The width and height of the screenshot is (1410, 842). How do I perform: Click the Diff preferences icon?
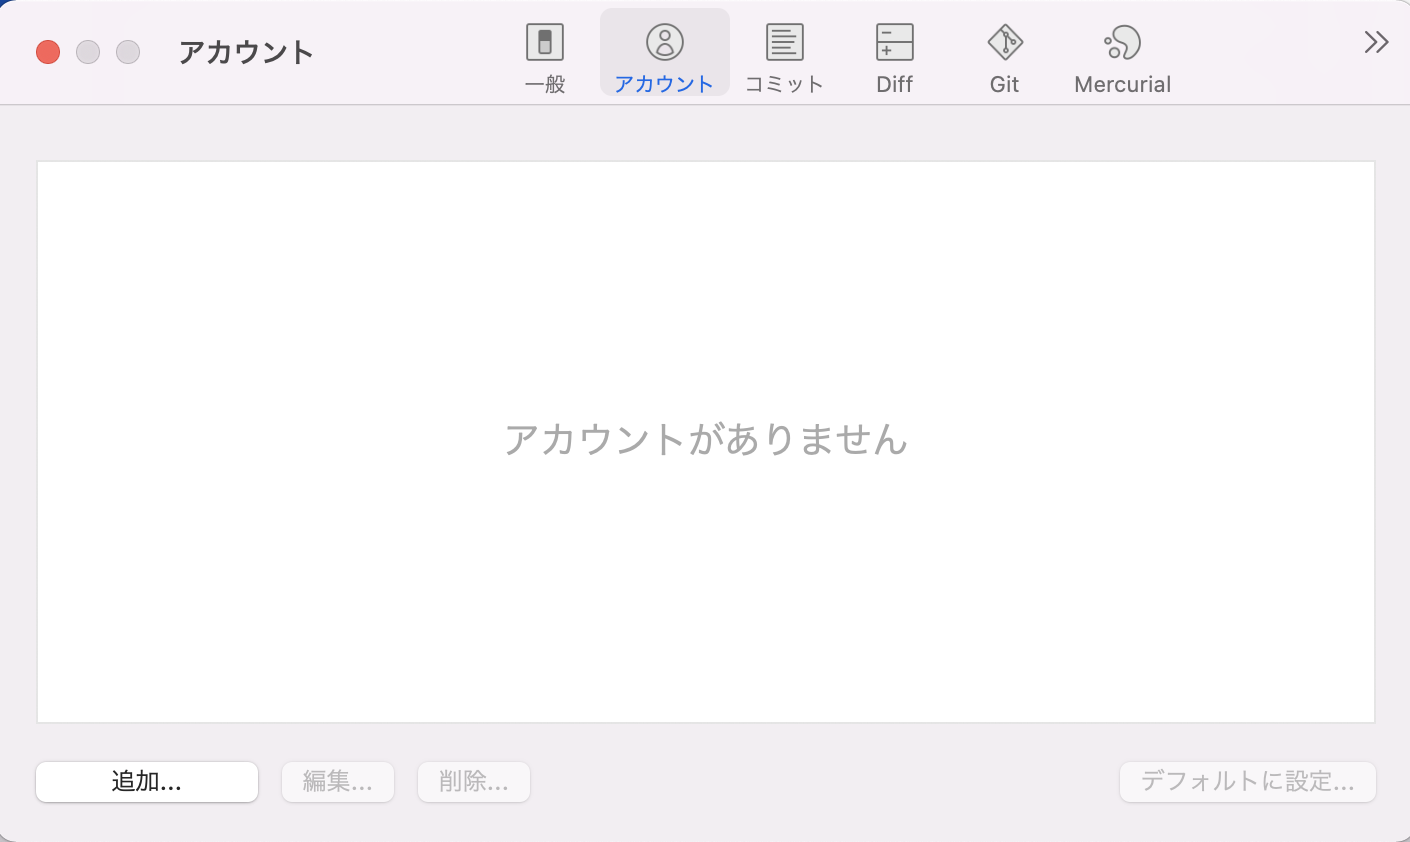point(893,44)
